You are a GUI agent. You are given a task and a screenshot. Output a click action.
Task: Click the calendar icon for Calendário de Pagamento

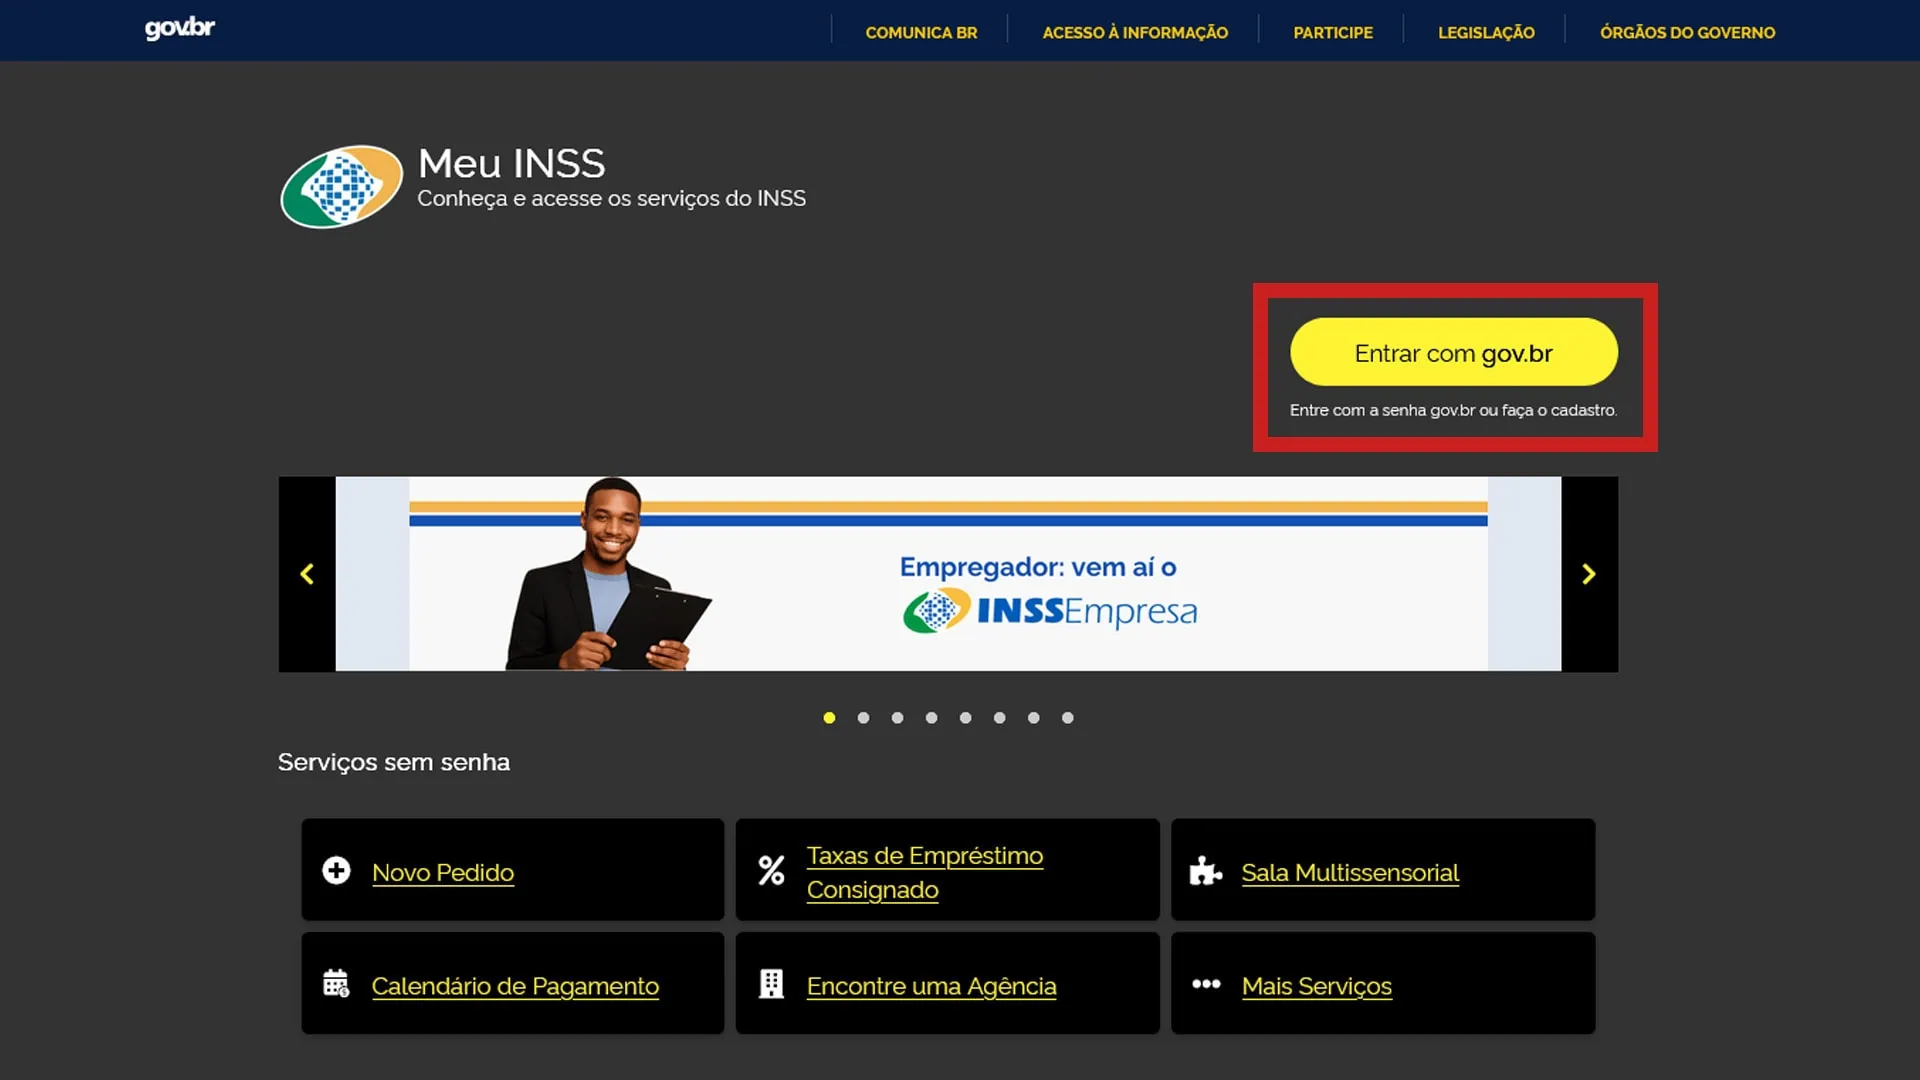coord(336,983)
